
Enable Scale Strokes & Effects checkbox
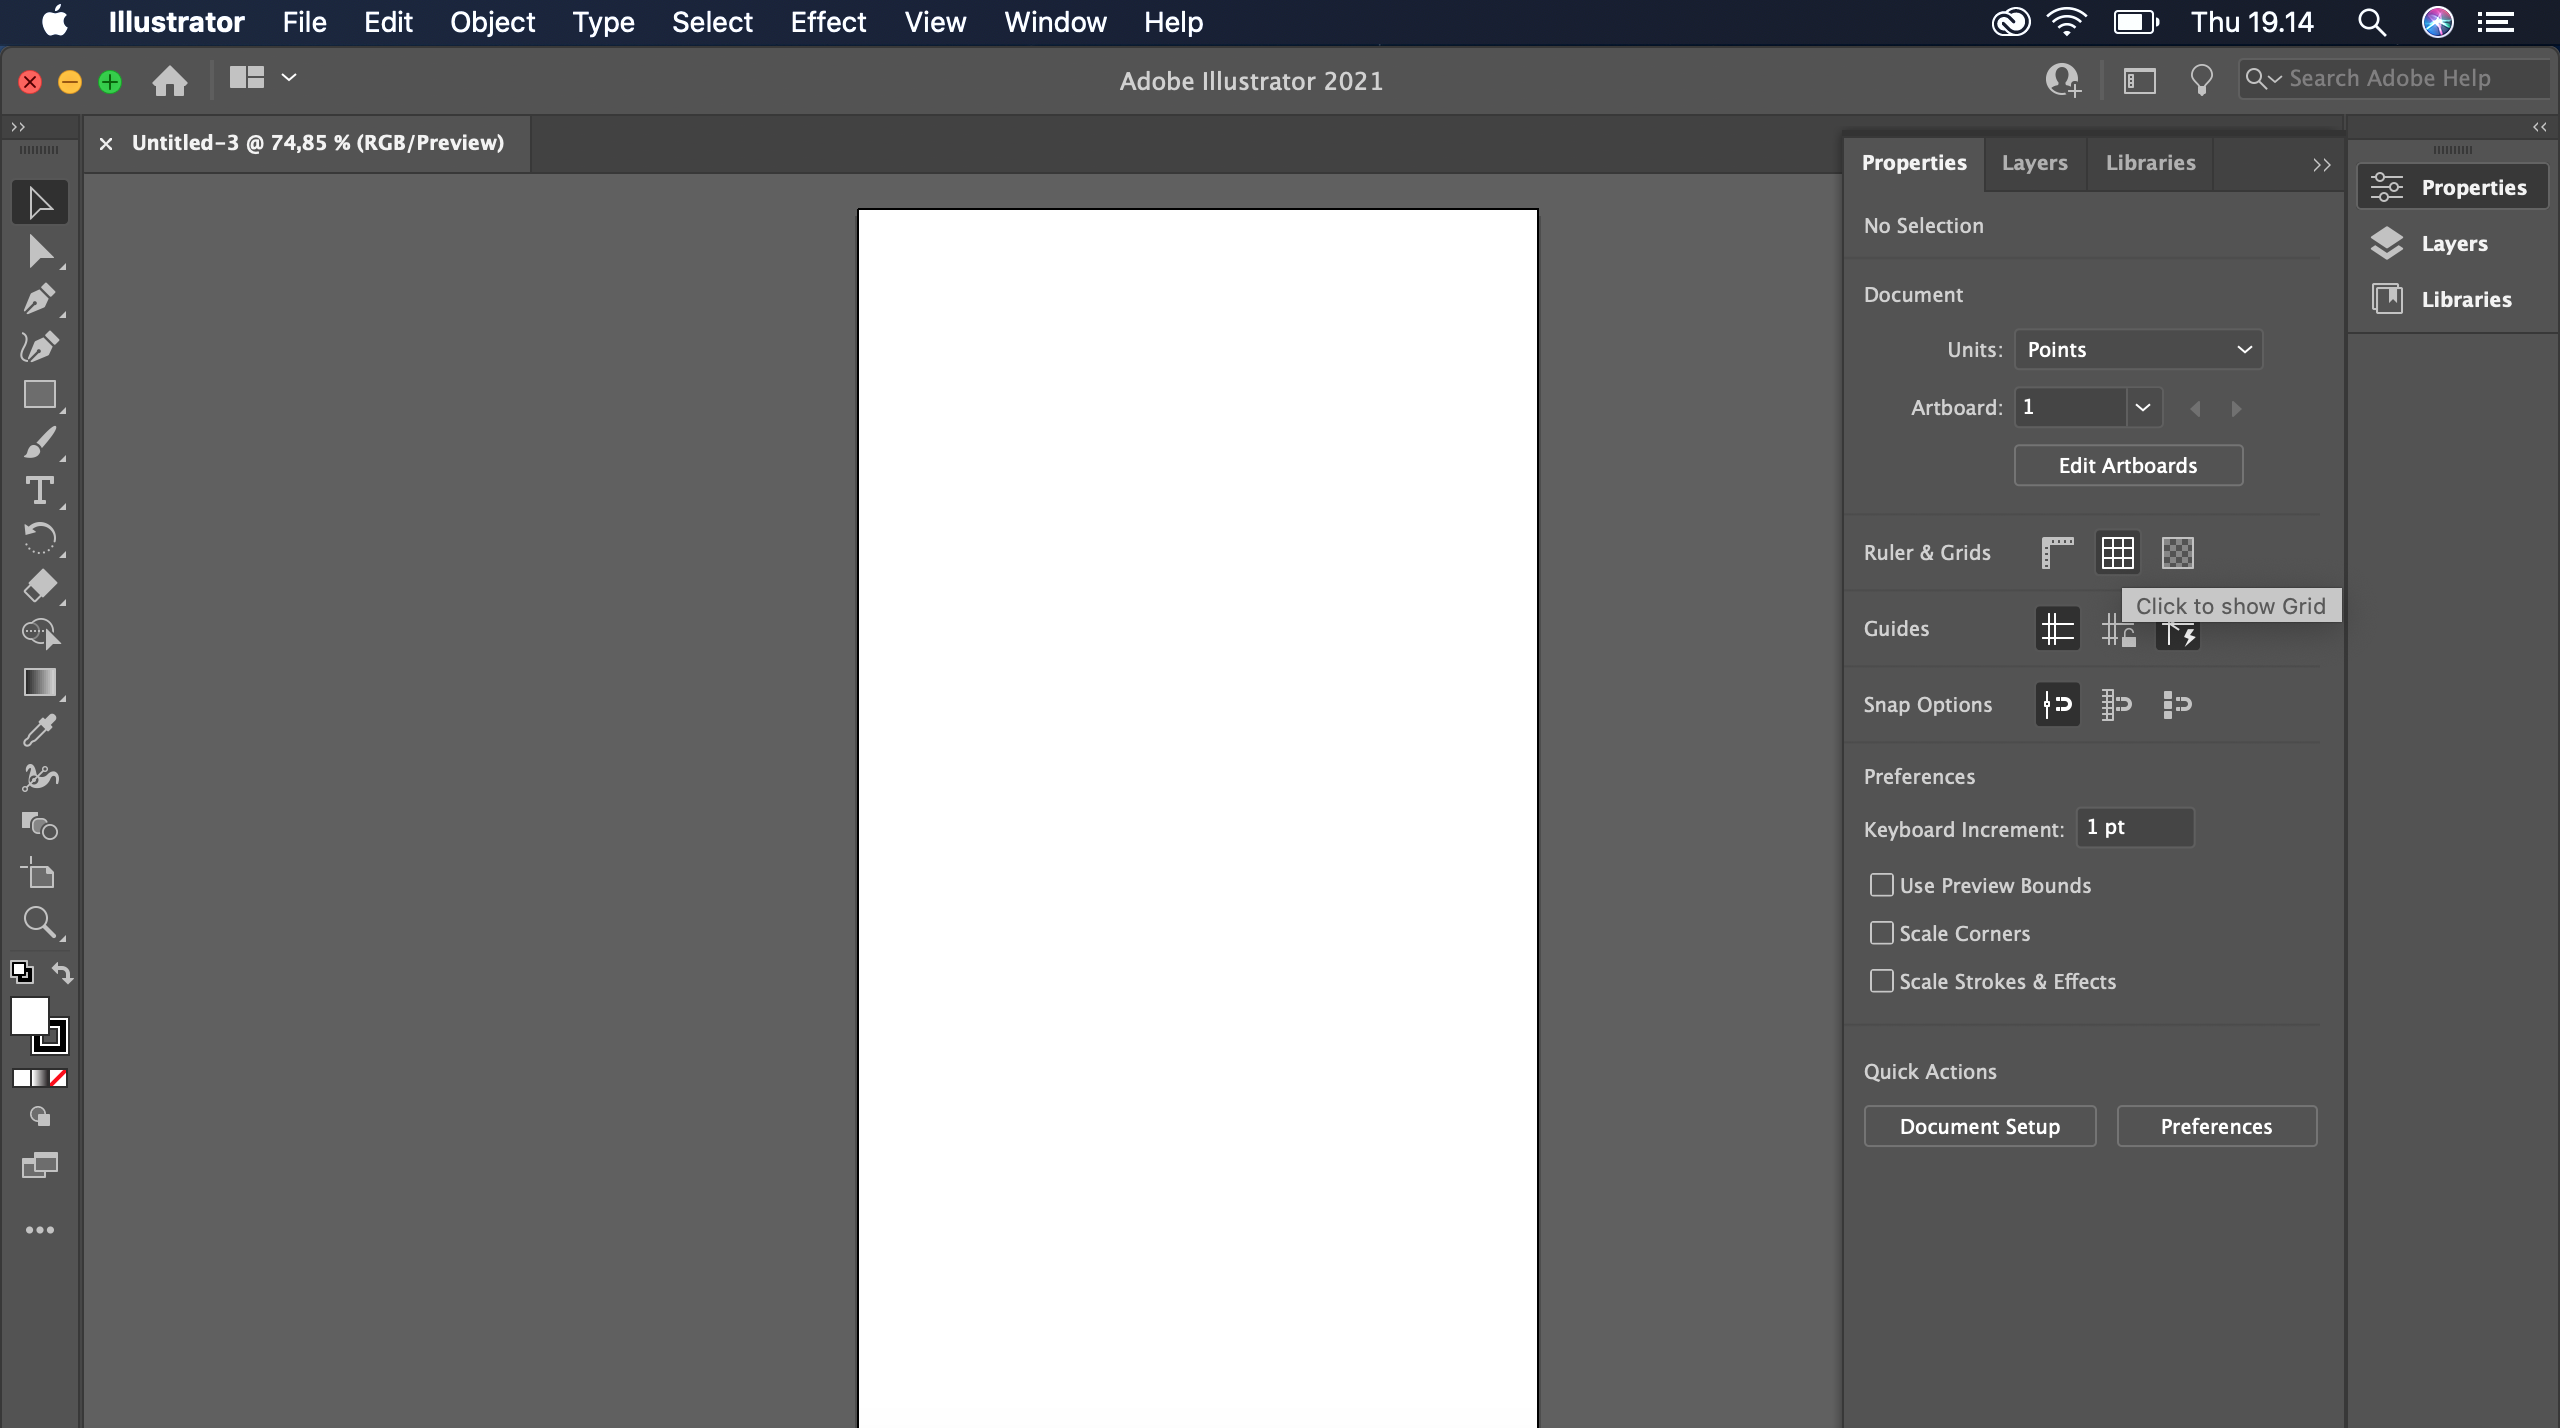coord(1881,981)
